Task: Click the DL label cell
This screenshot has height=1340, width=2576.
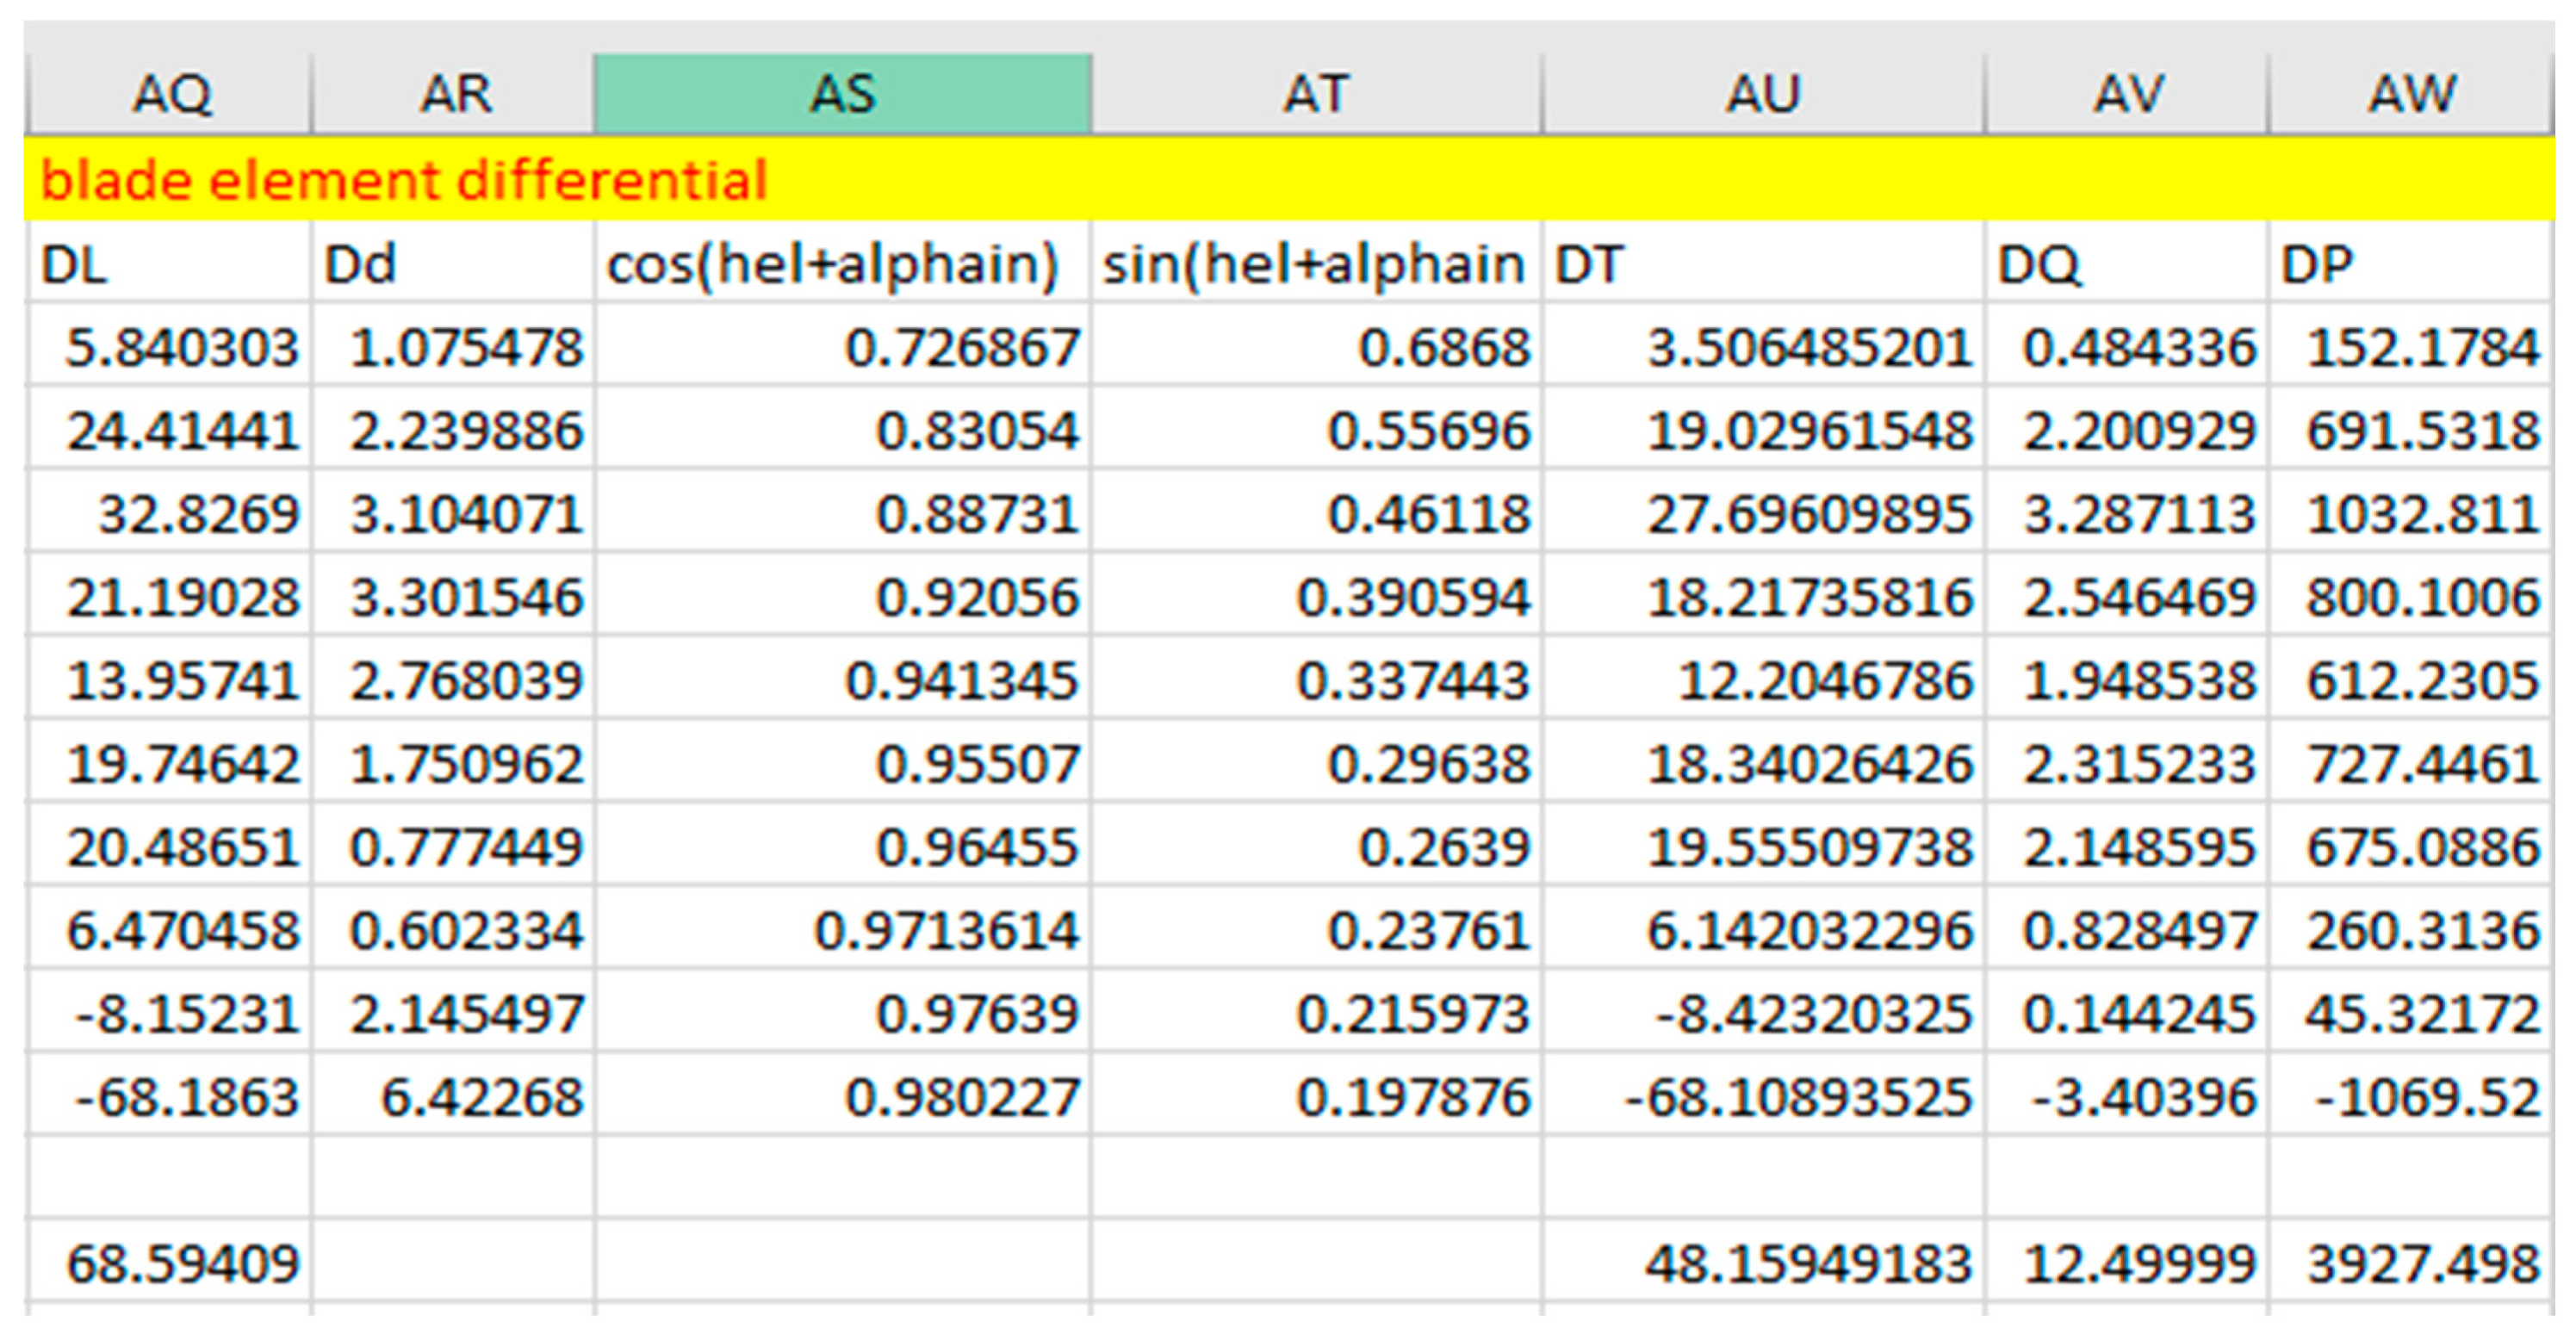Action: (170, 265)
